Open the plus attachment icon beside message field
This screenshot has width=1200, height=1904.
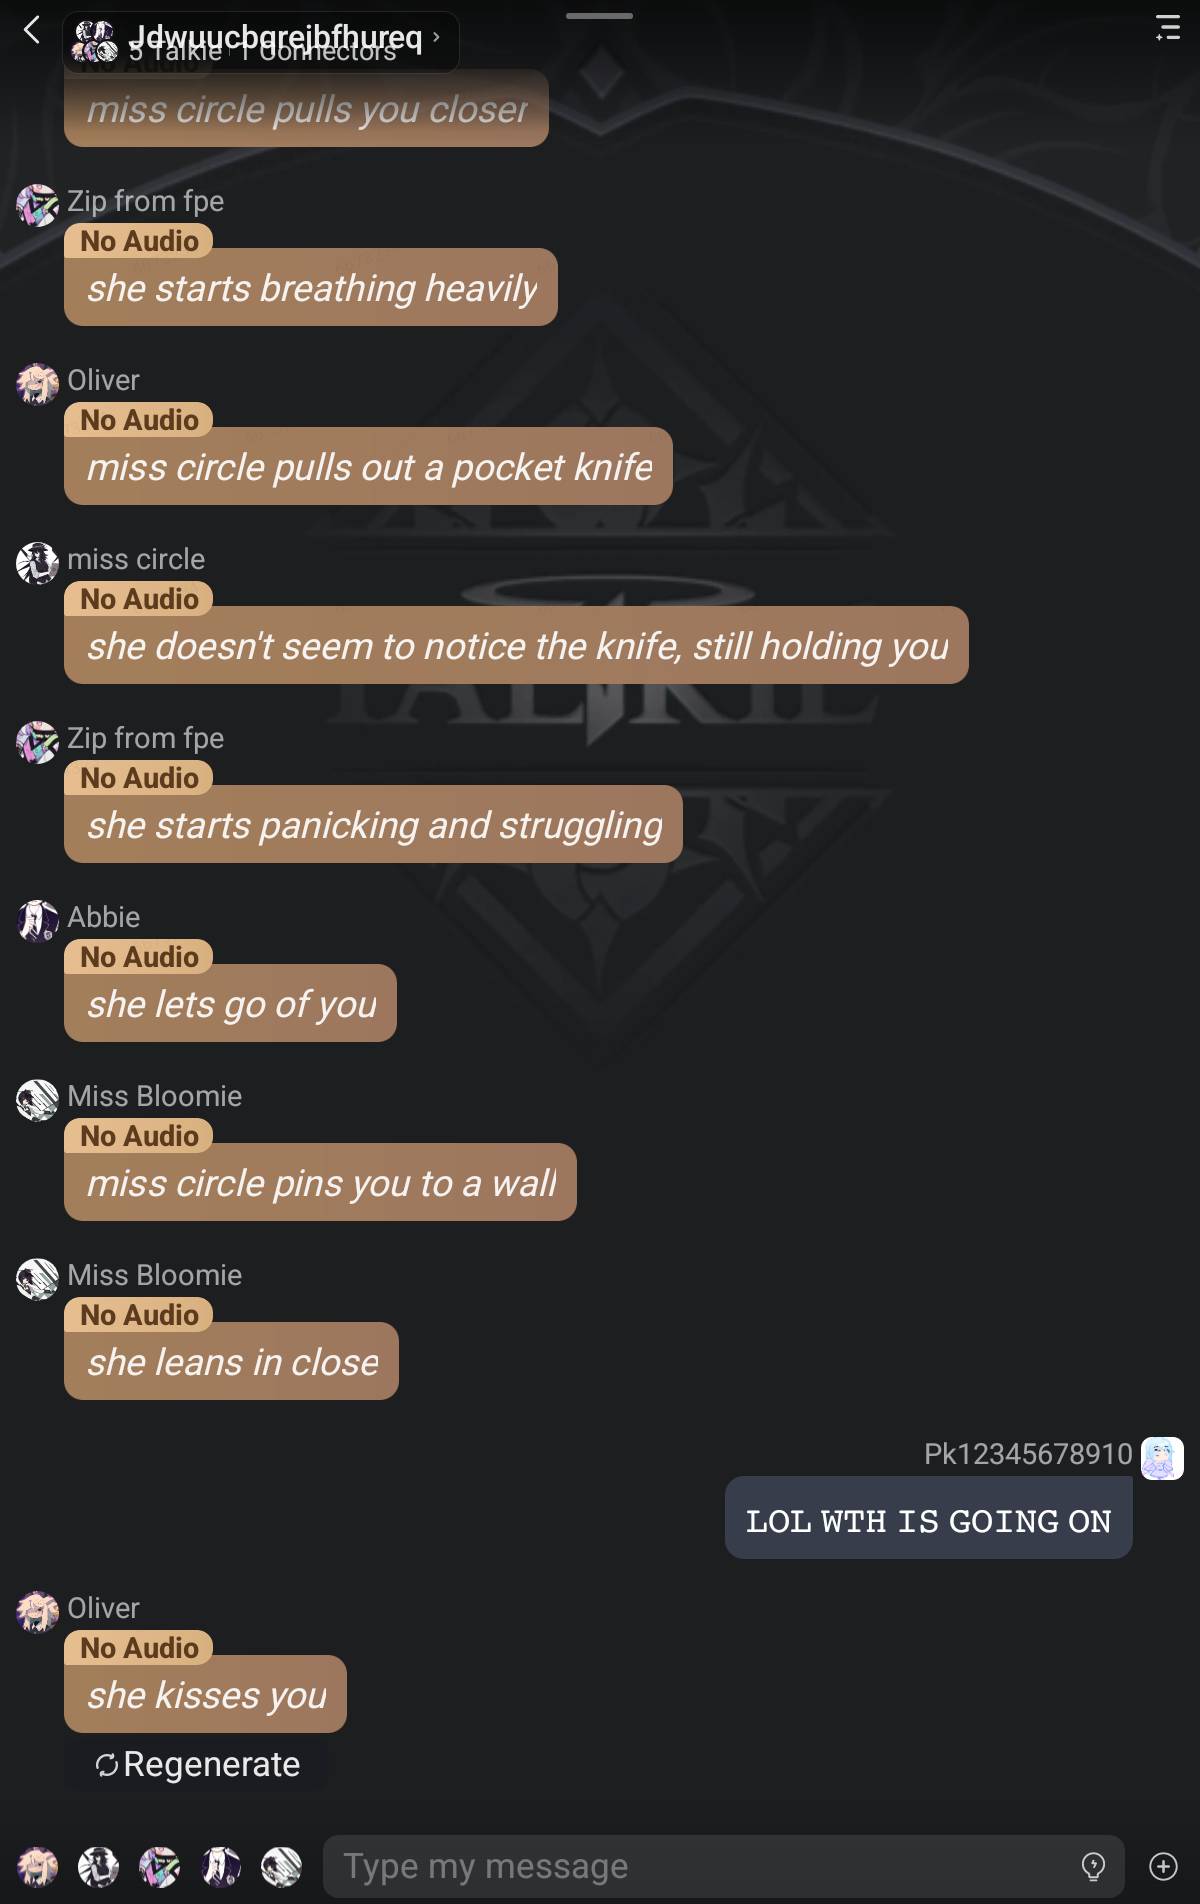1163,1866
